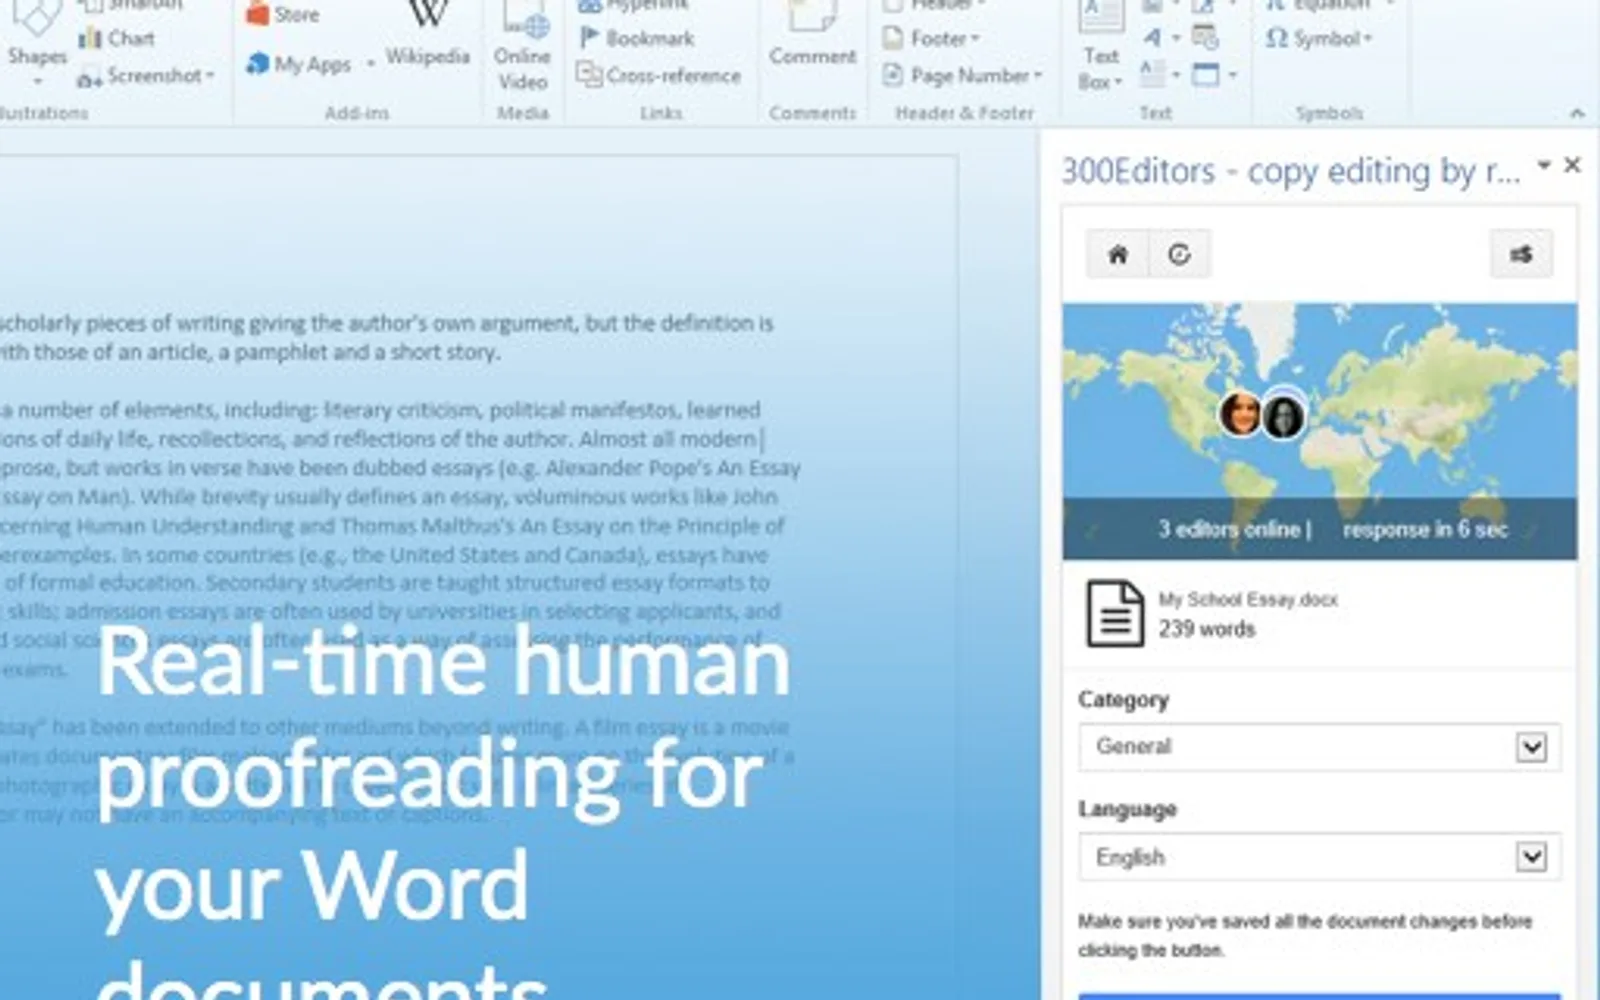Image resolution: width=1600 pixels, height=1000 pixels.
Task: Open the Office Store add-ins
Action: click(x=283, y=14)
